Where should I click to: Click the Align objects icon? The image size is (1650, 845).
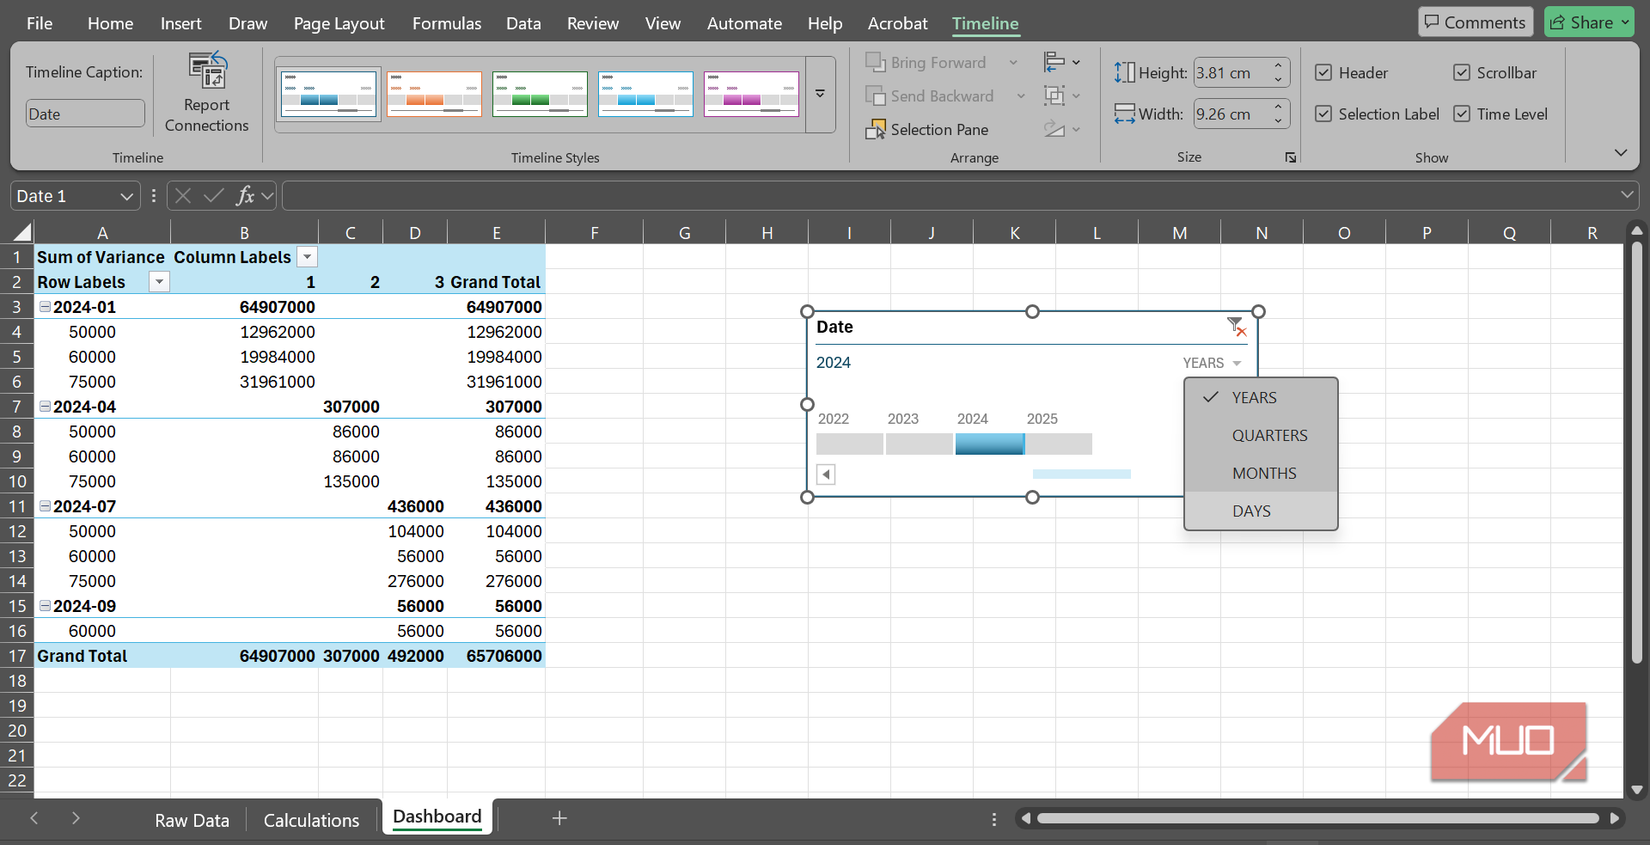[1055, 62]
